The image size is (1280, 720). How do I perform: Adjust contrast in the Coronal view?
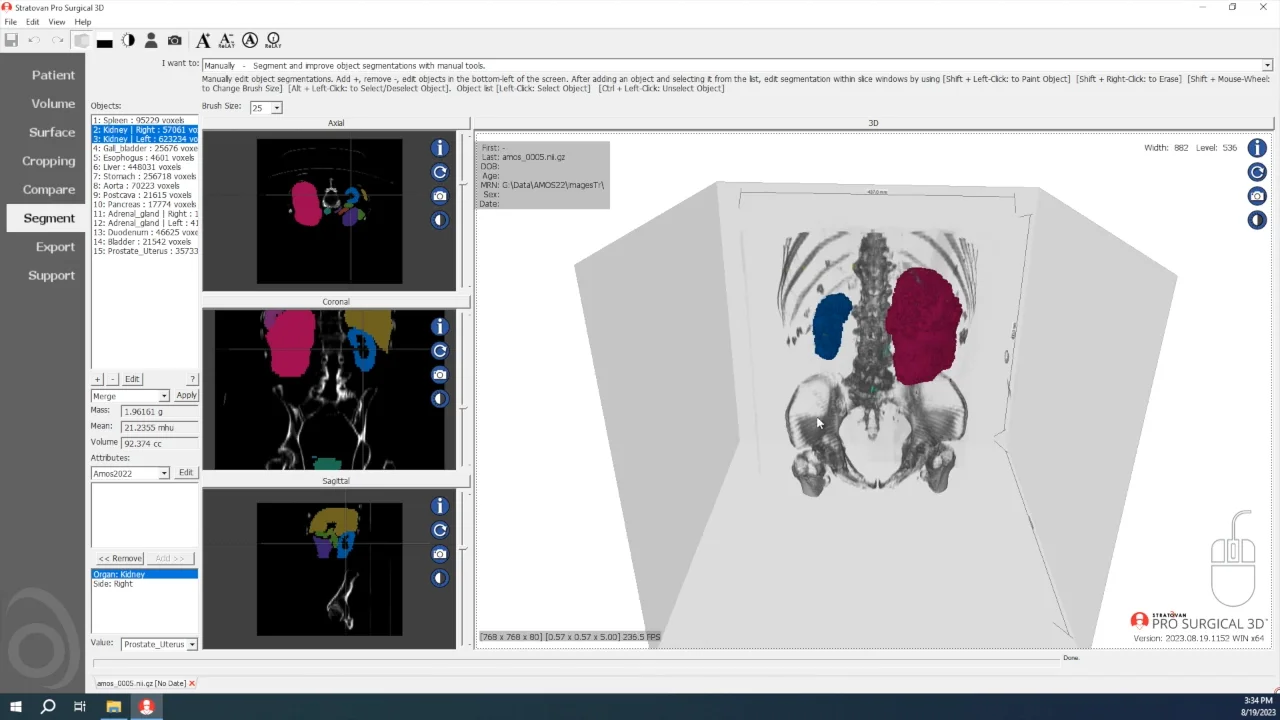click(x=440, y=399)
